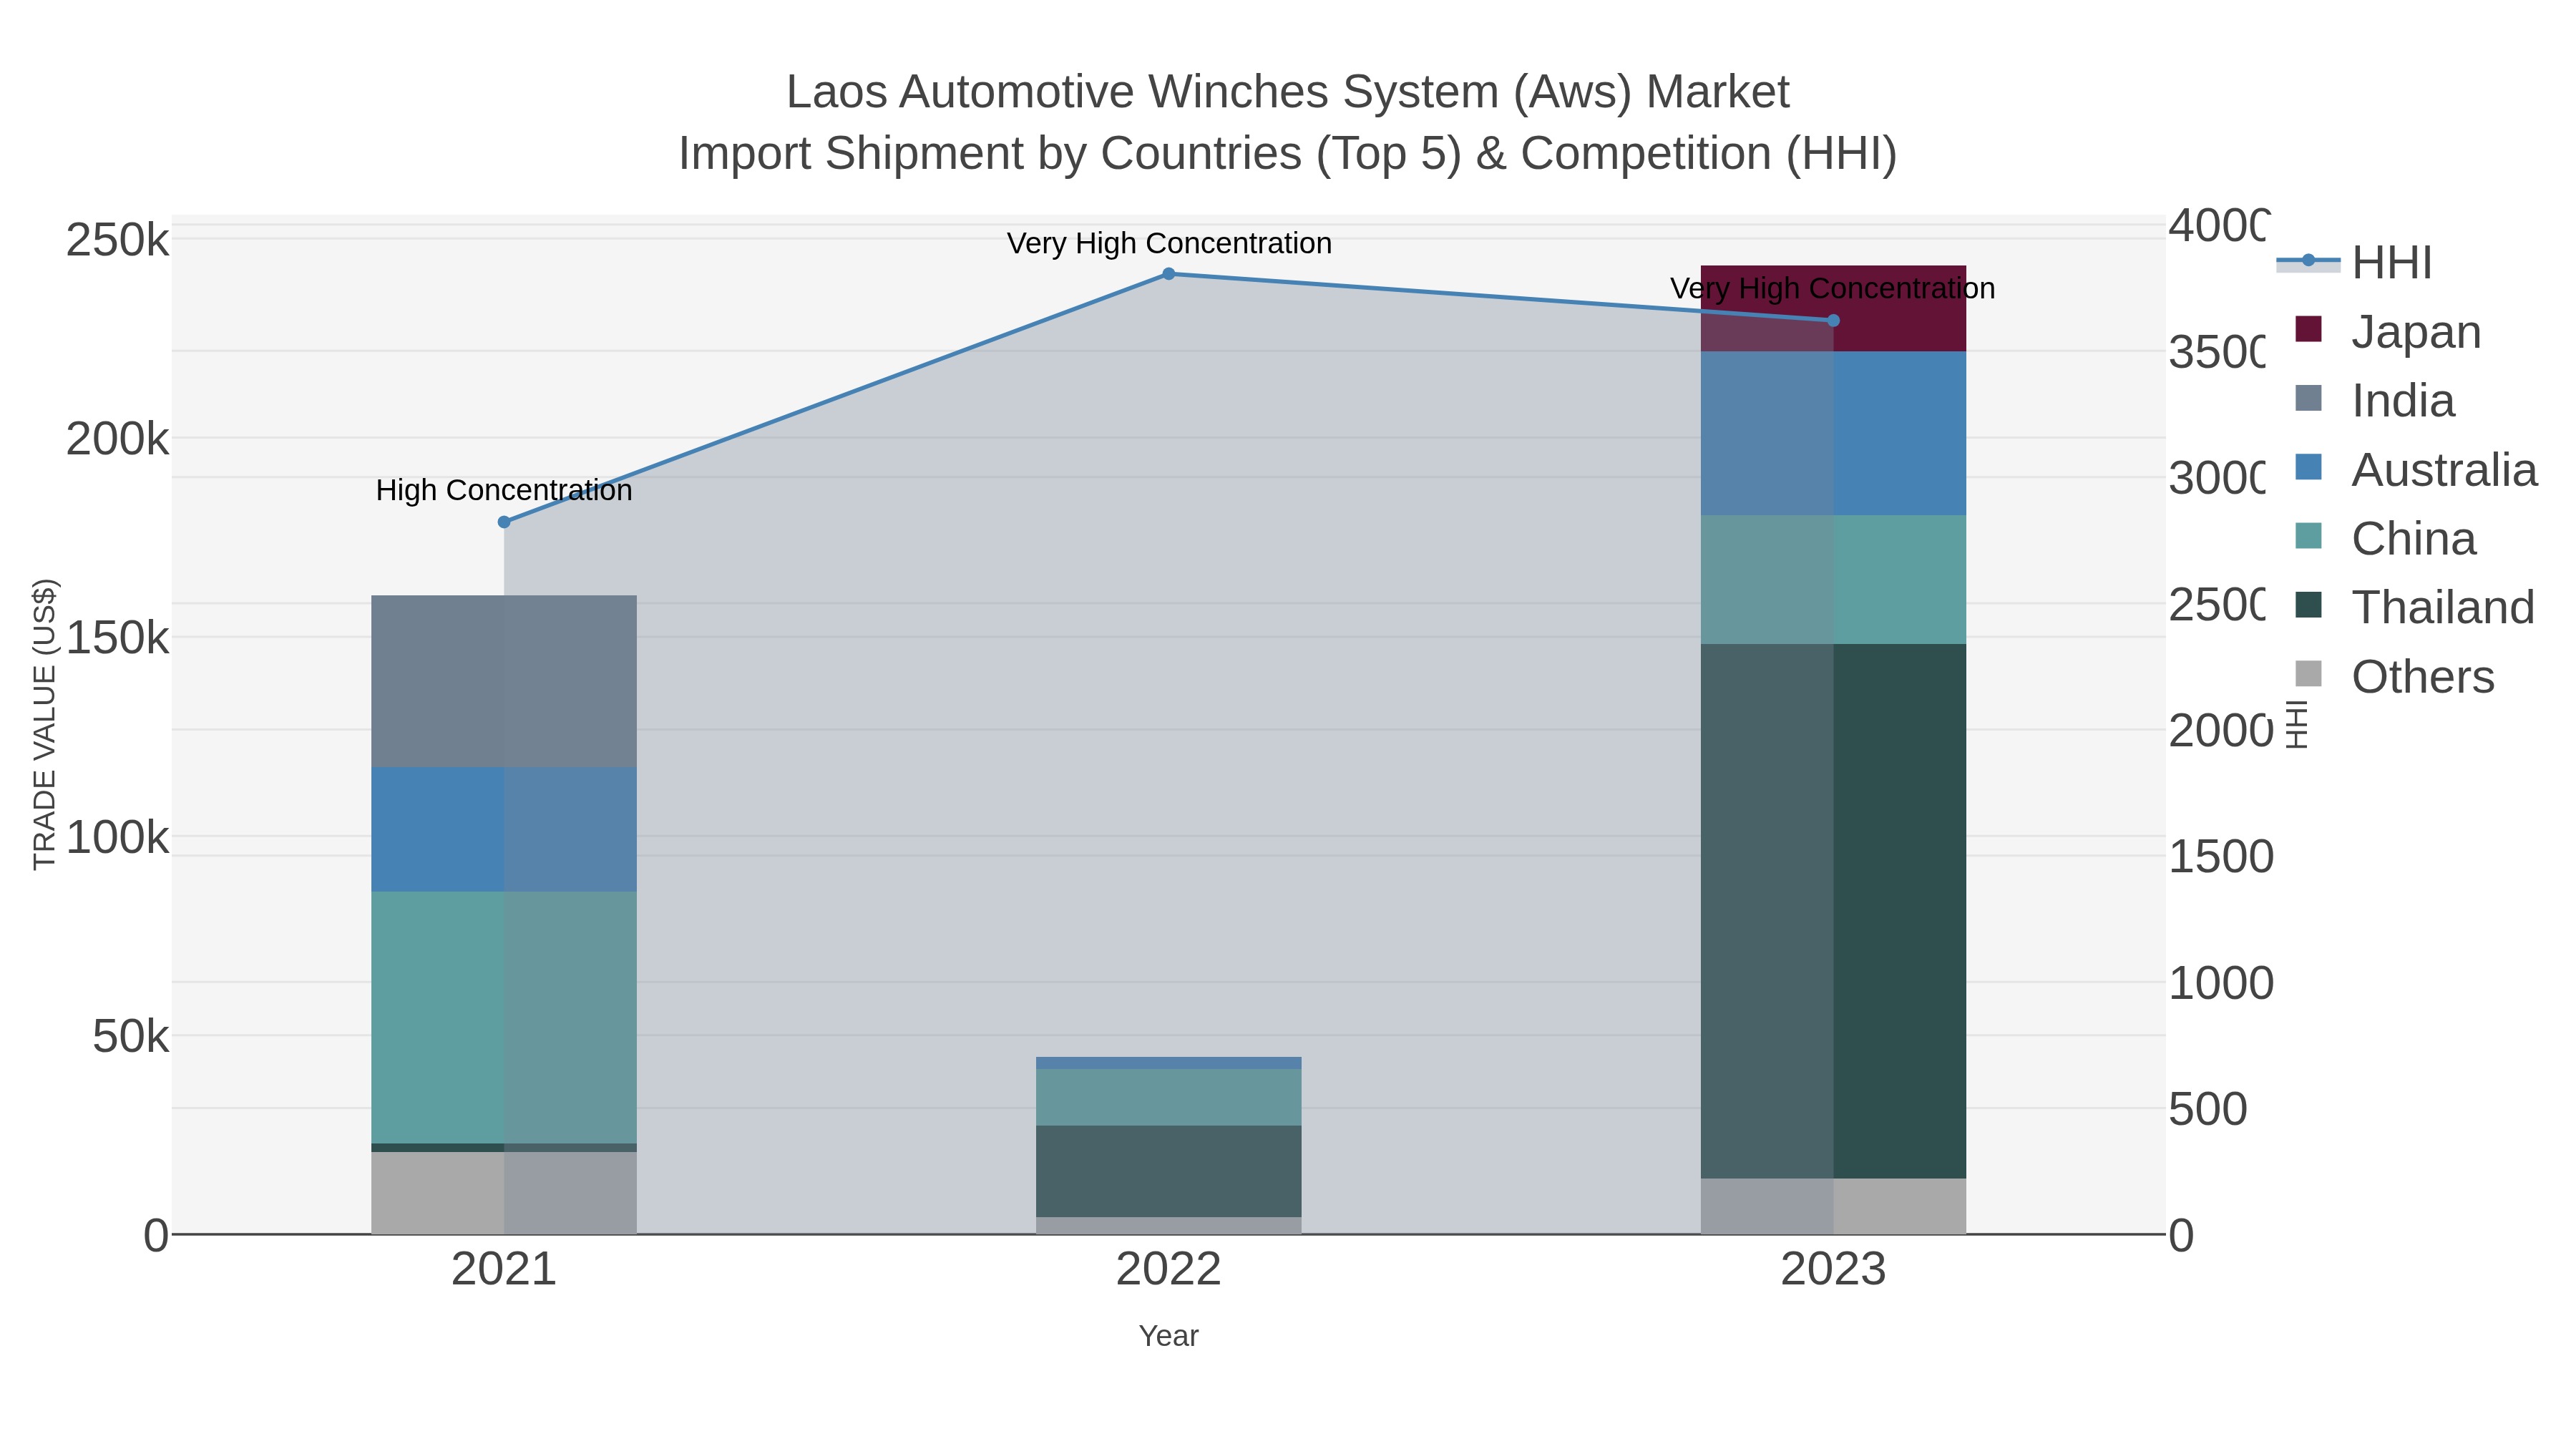Click the China segment of the 2021 bar

pyautogui.click(x=504, y=1018)
